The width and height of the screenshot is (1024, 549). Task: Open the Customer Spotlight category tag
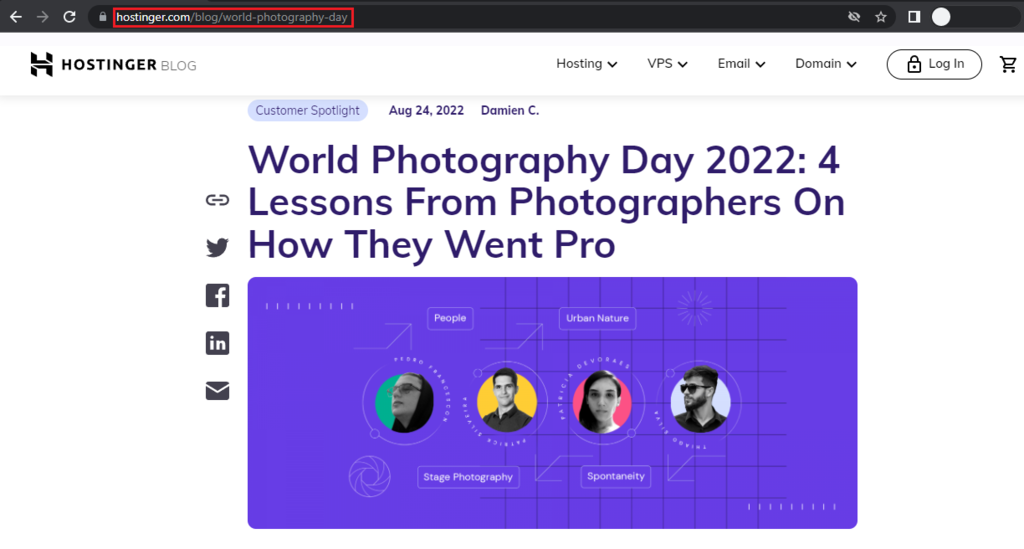coord(308,110)
